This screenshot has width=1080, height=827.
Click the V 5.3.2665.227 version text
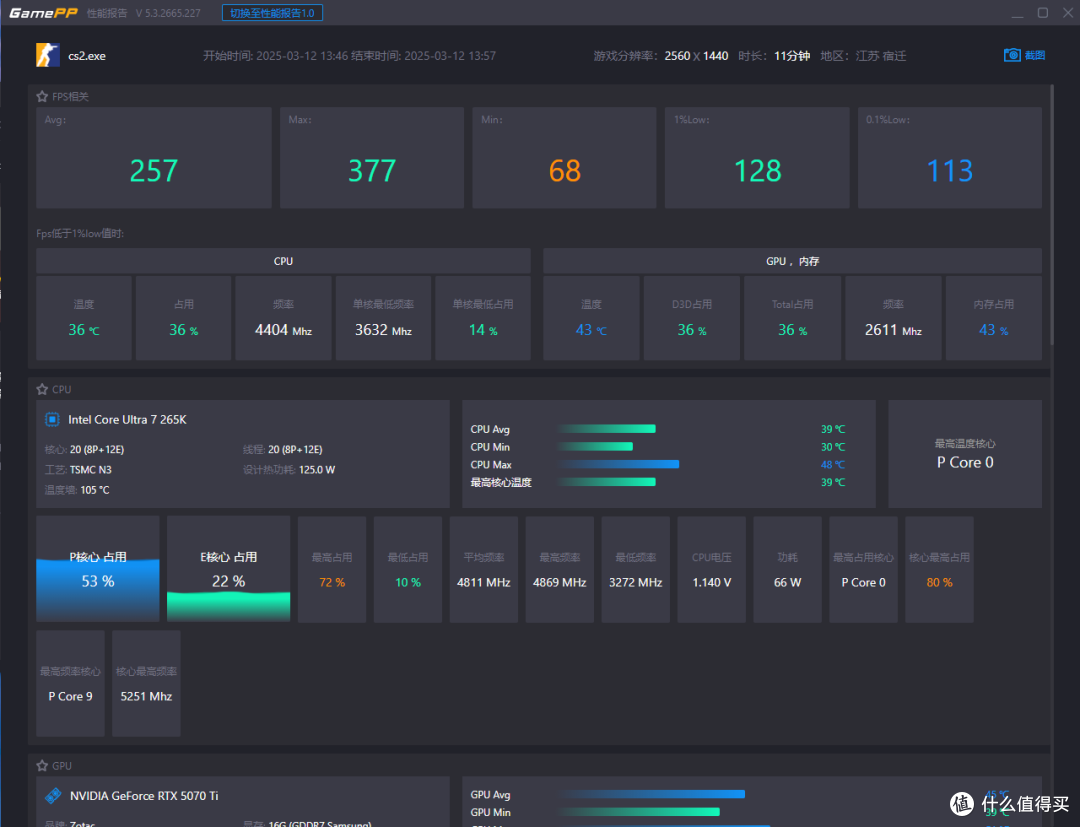pos(168,13)
